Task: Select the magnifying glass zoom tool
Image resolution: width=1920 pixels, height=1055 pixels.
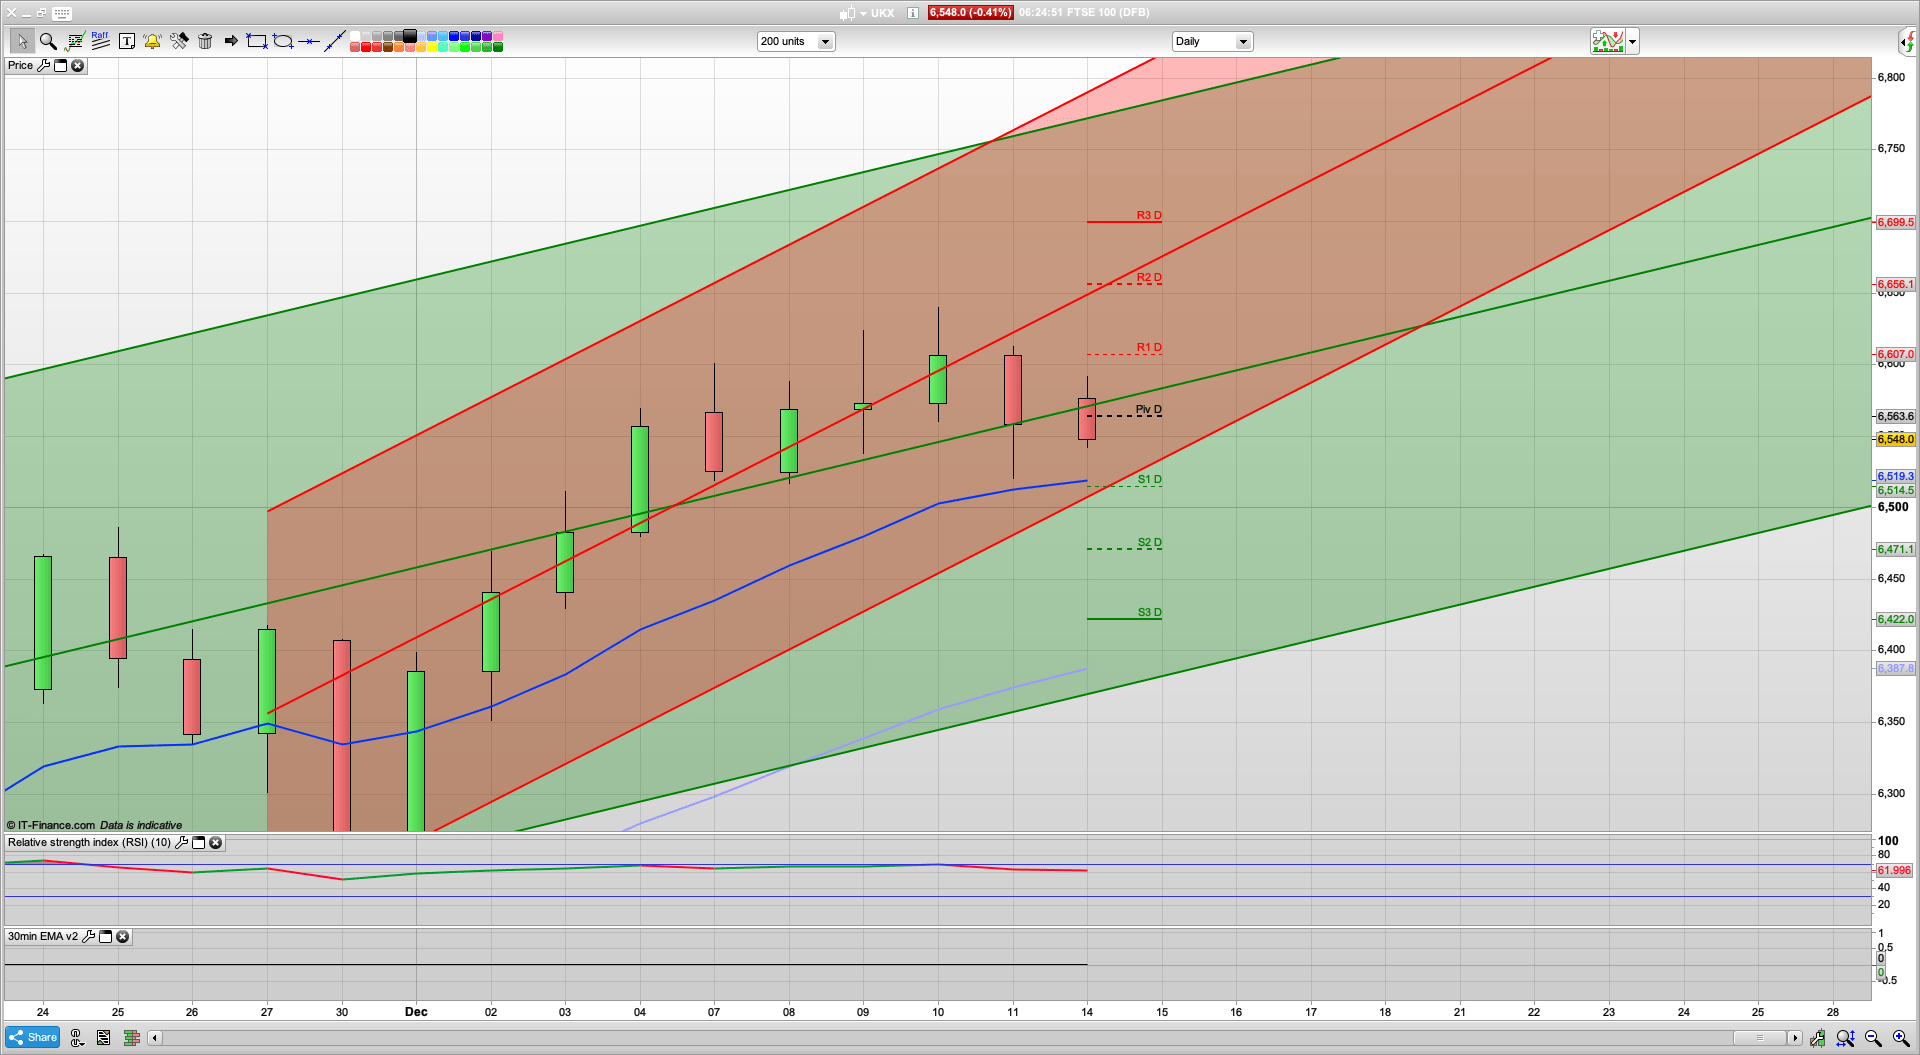Action: 48,41
